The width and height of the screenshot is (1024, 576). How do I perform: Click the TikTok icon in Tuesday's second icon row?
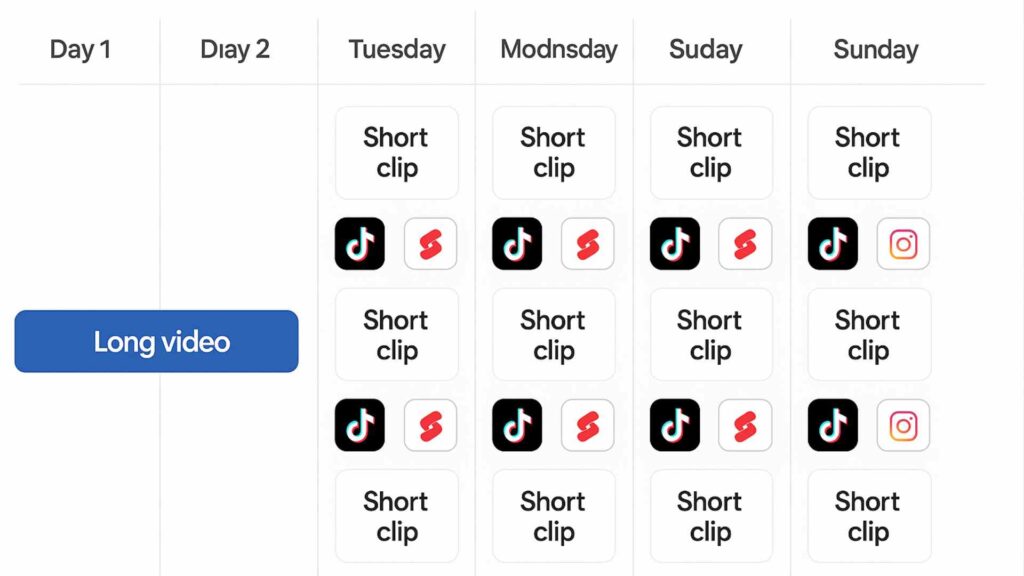coord(360,425)
